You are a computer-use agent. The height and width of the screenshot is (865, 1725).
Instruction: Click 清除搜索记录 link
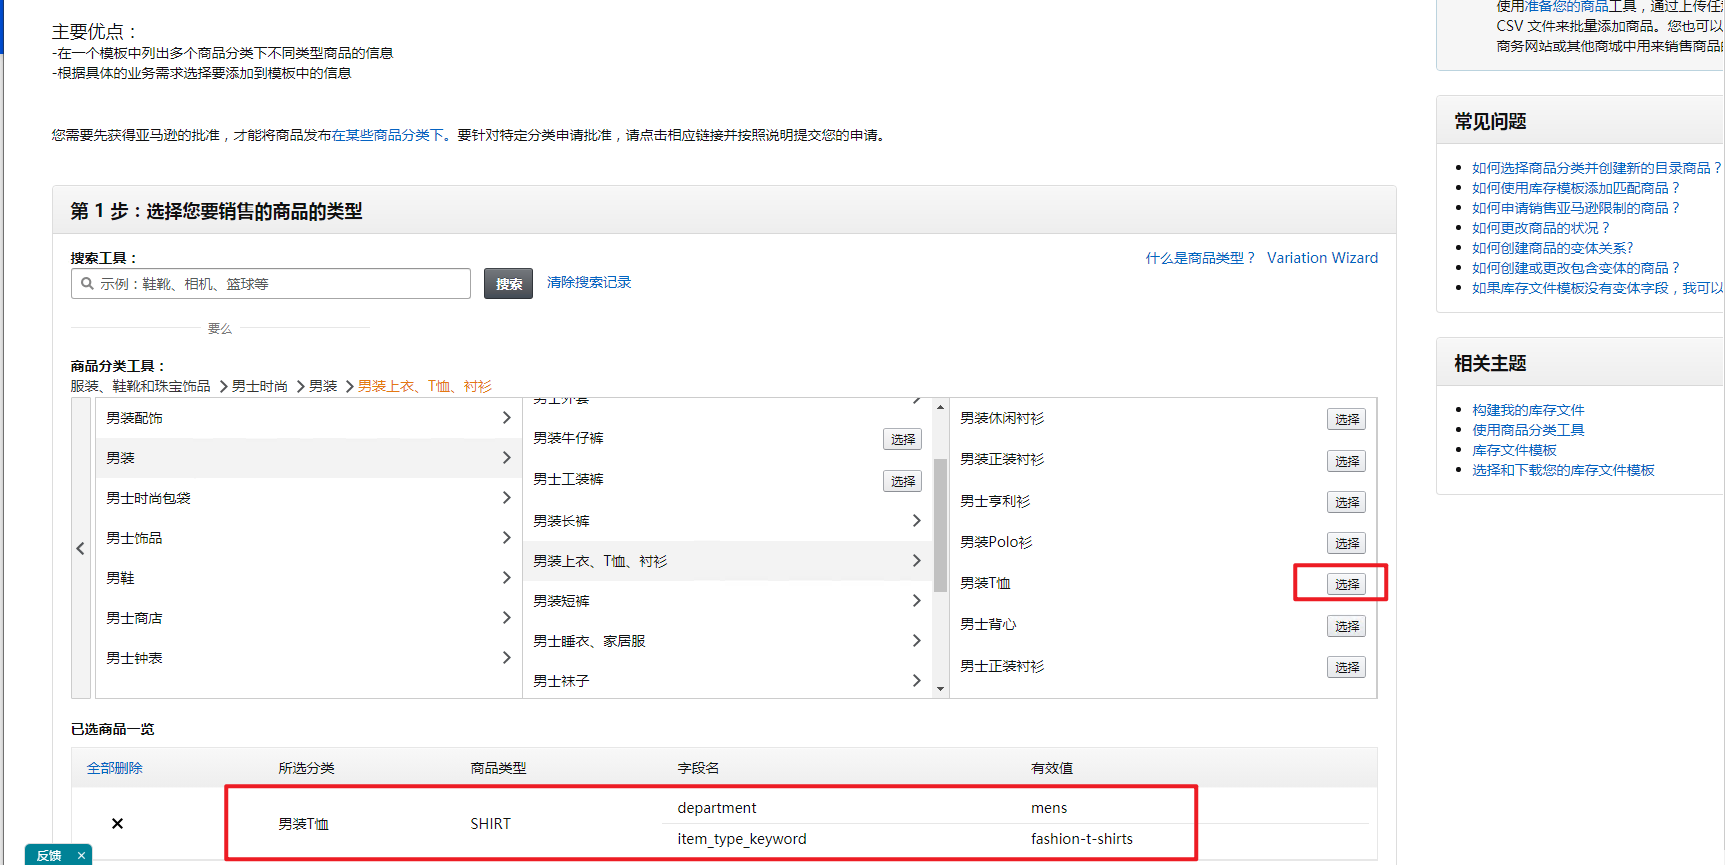tap(589, 283)
